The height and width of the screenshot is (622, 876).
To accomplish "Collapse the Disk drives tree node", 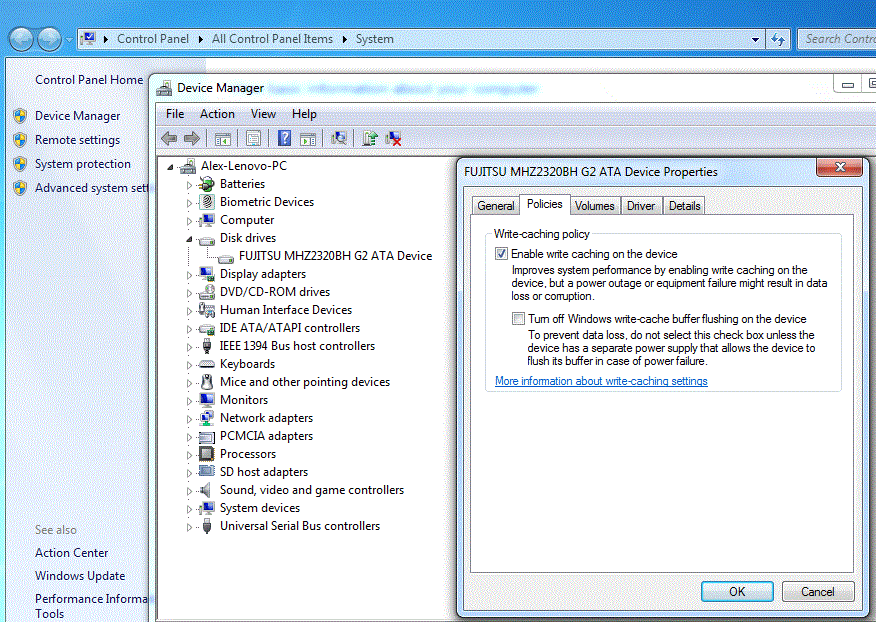I will (190, 239).
